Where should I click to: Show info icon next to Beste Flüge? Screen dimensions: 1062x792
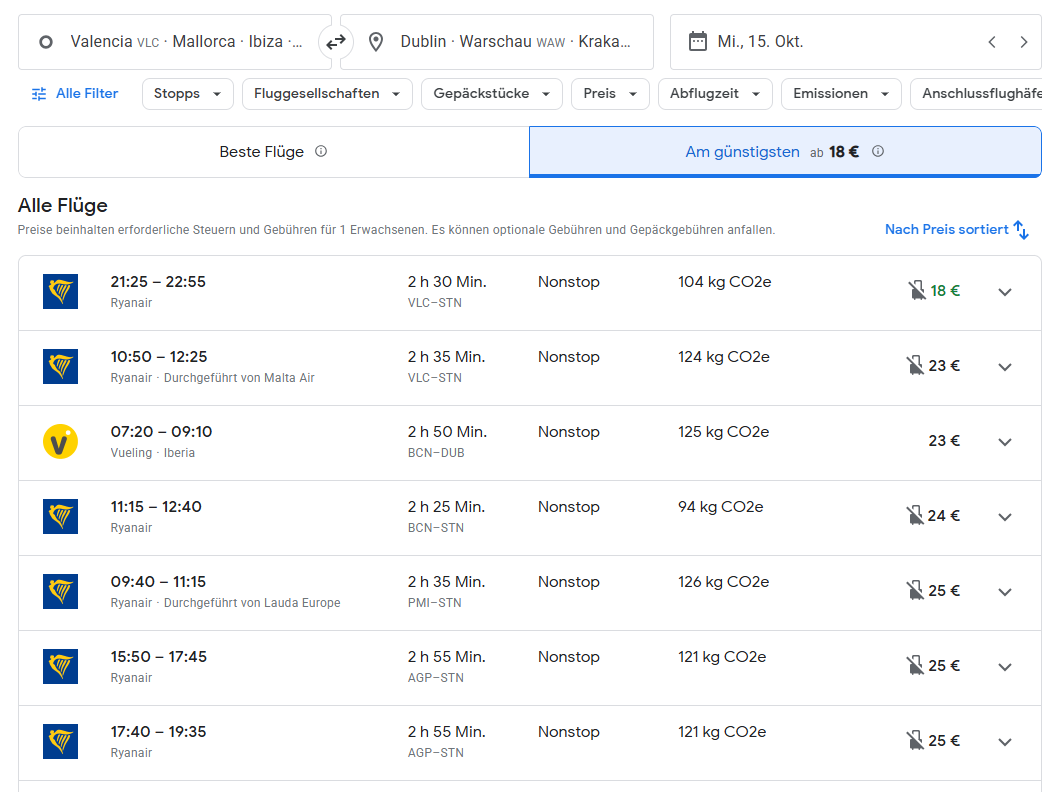(x=321, y=151)
